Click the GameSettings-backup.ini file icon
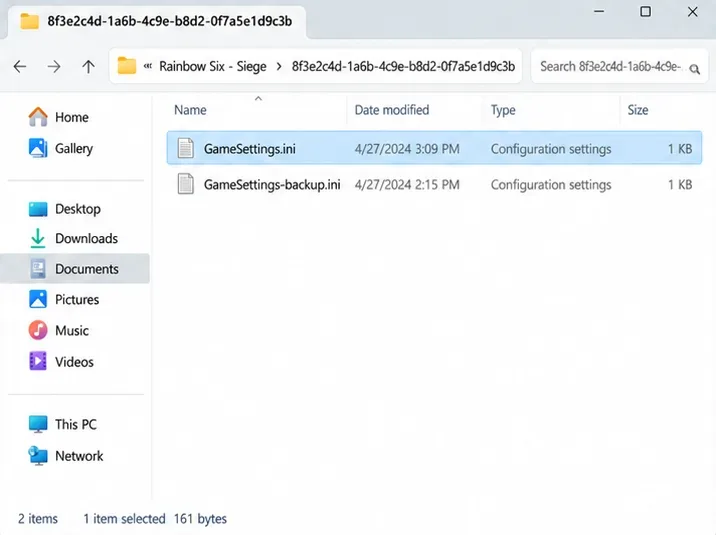The height and width of the screenshot is (535, 716). 185,184
